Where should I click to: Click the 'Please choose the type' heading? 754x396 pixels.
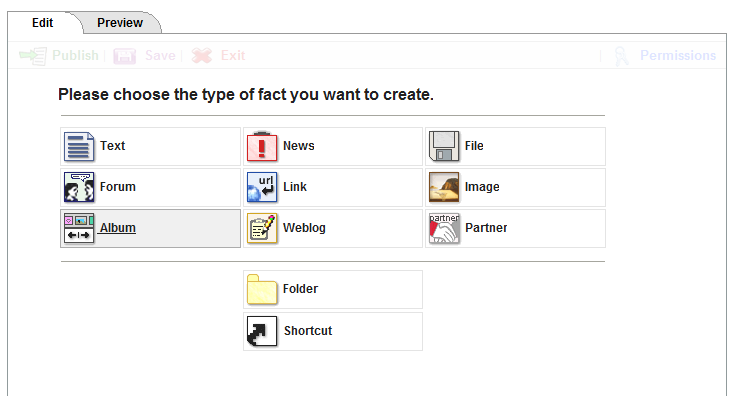246,95
